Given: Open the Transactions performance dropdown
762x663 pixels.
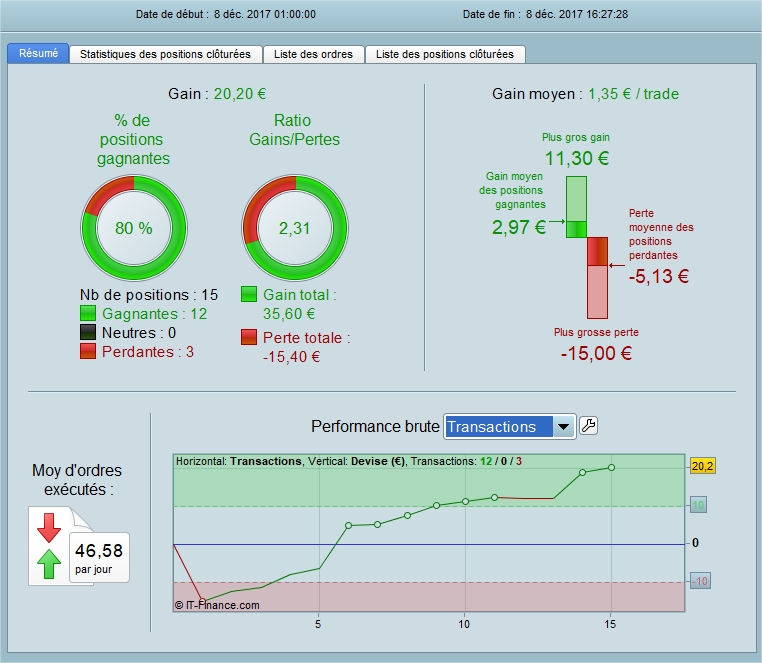Looking at the screenshot, I should click(510, 427).
